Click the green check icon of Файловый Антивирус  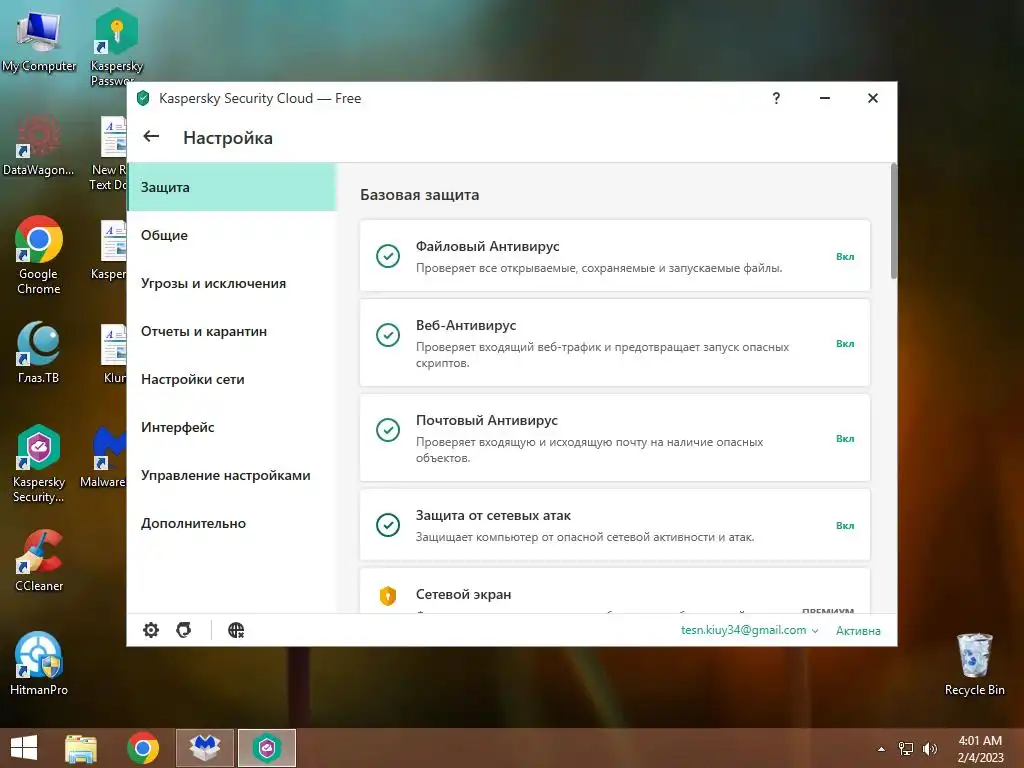point(388,256)
